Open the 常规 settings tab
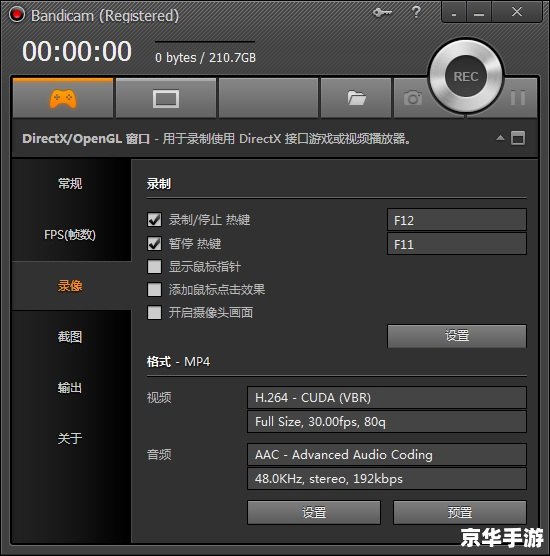 click(70, 183)
